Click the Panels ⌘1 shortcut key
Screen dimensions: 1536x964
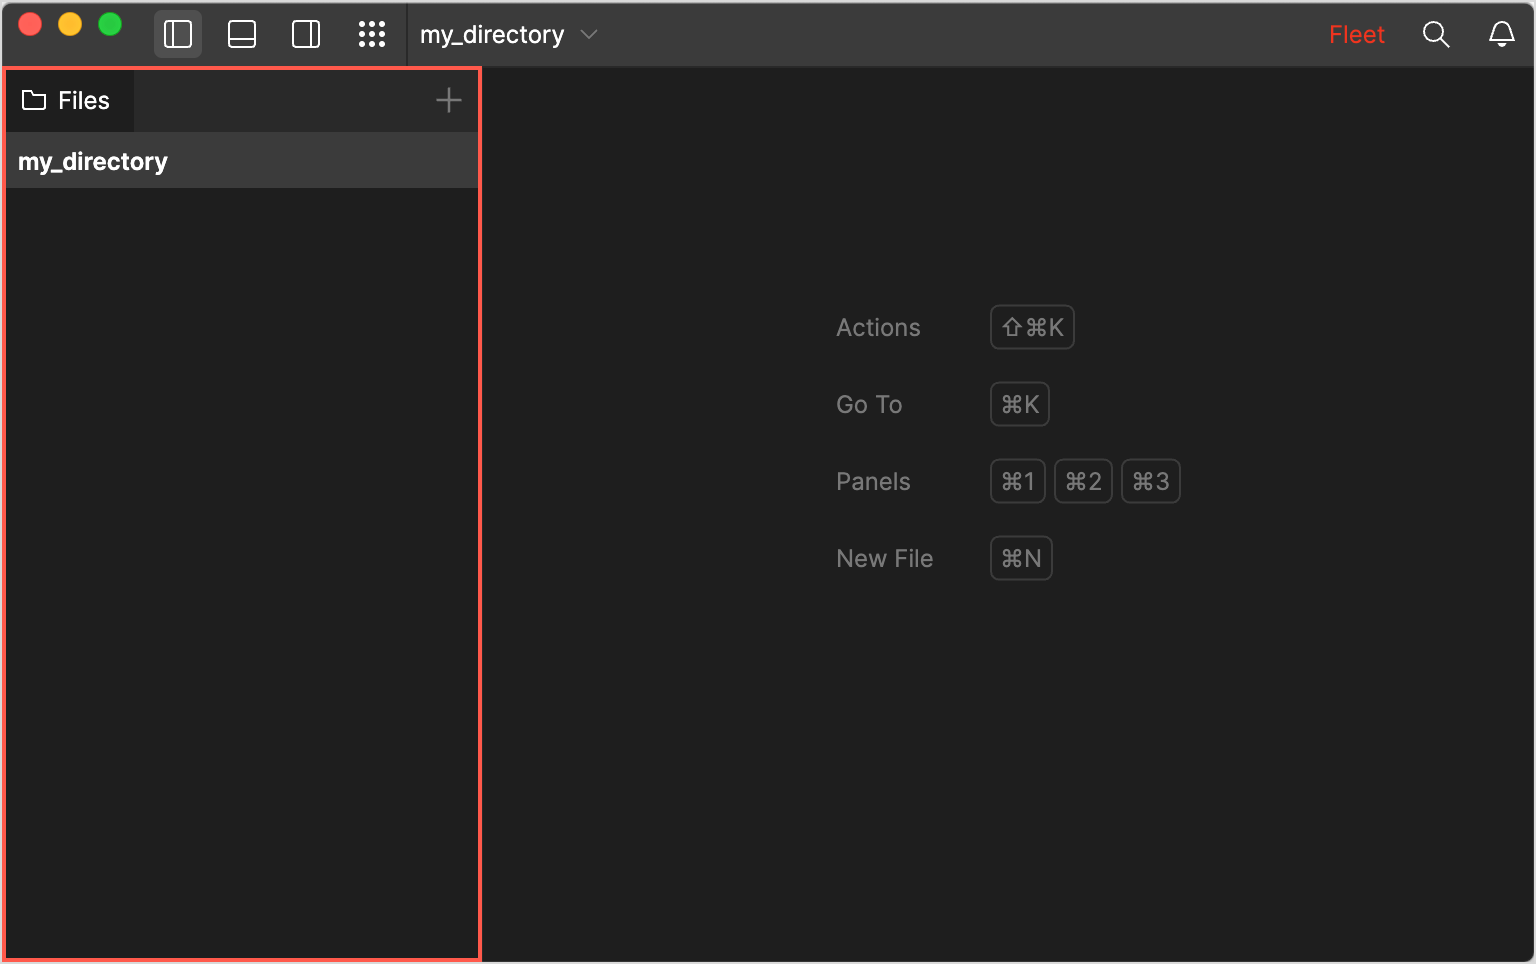click(x=1017, y=481)
